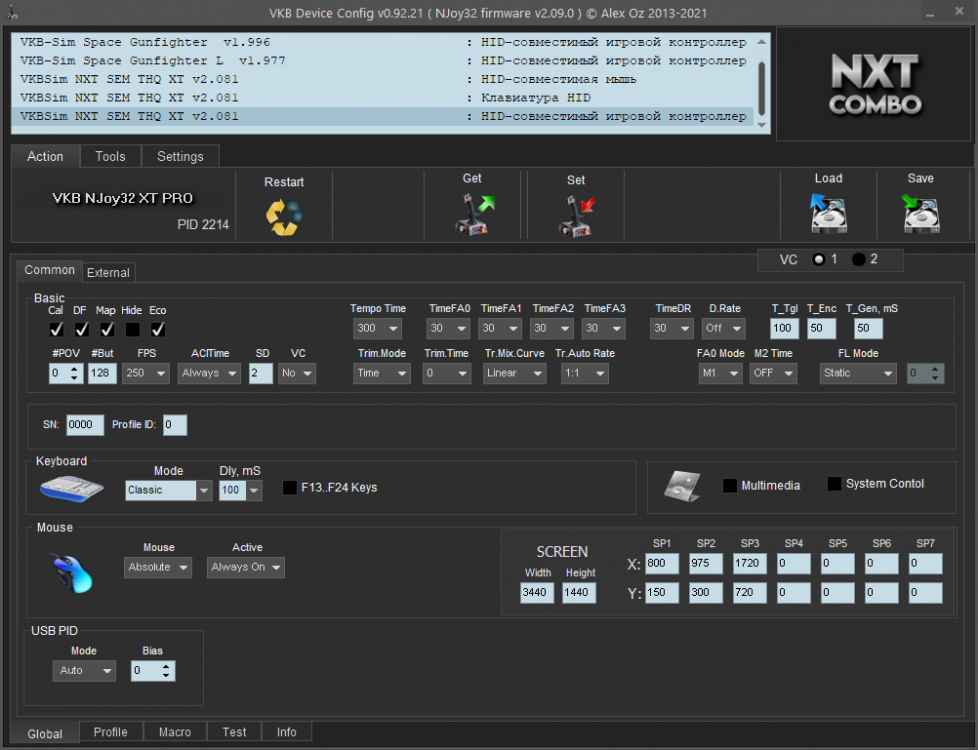978x750 pixels.
Task: Click the keyboard icon in Keyboard section
Action: coord(71,489)
